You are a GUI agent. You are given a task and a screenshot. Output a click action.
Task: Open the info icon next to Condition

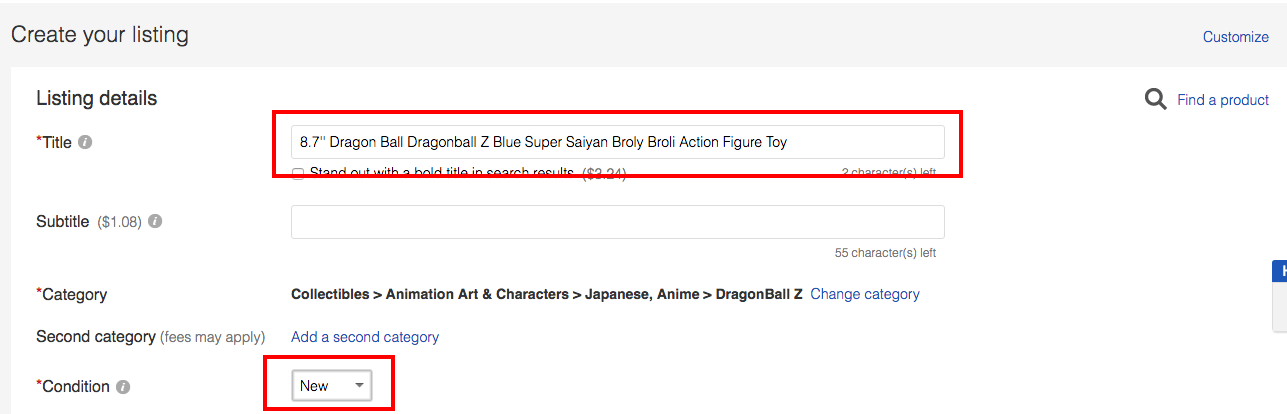(x=122, y=387)
